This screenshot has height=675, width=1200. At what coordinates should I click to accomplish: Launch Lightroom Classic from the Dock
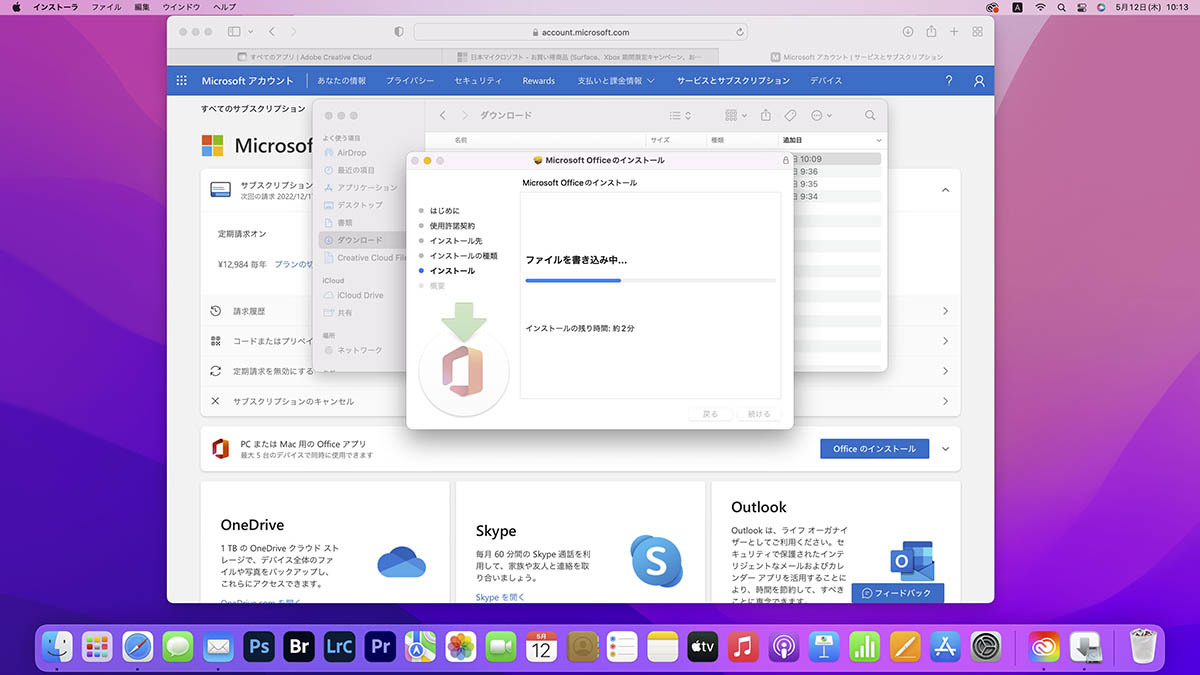point(340,647)
